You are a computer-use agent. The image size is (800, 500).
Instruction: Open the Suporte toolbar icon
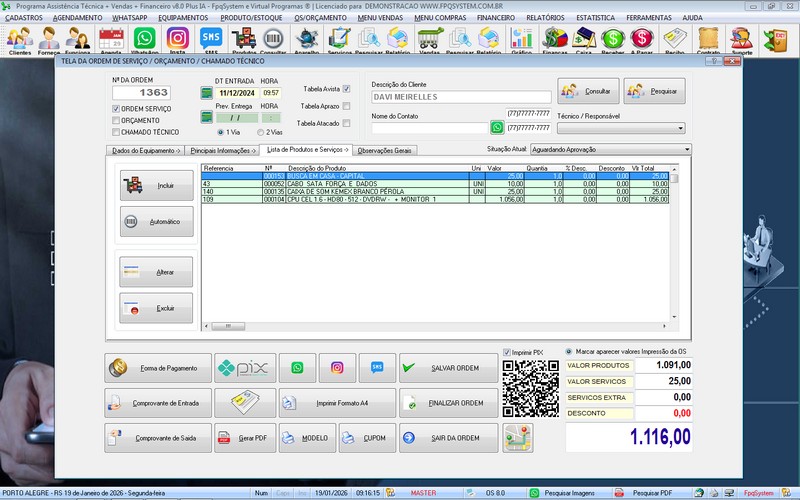[x=741, y=40]
